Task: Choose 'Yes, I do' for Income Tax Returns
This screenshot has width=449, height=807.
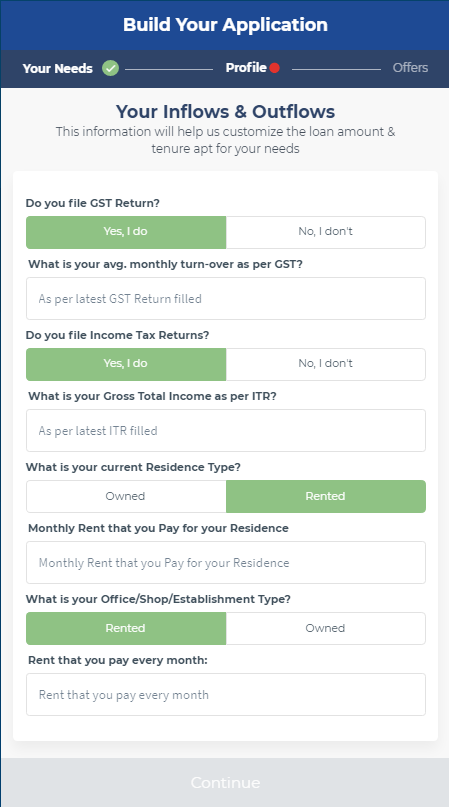Action: (126, 364)
